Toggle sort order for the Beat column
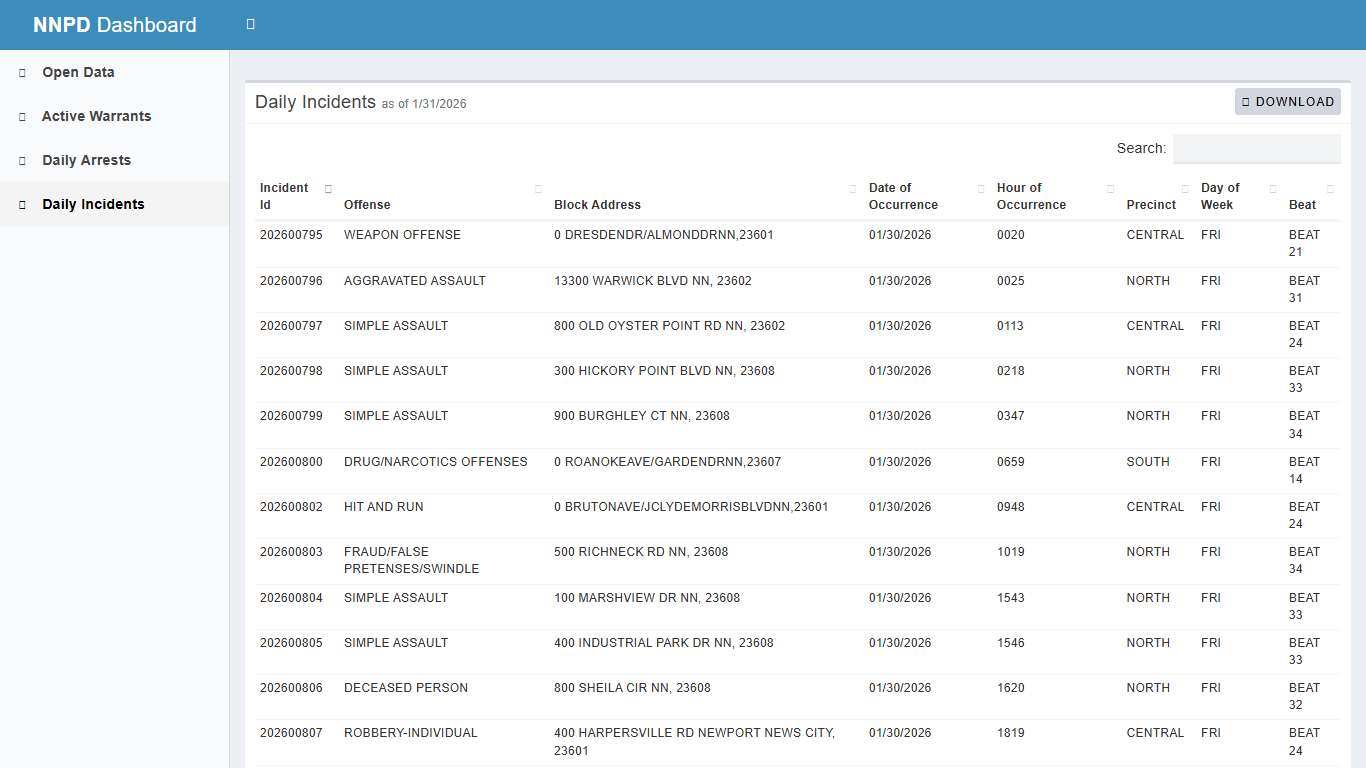Viewport: 1366px width, 768px height. (x=1330, y=188)
